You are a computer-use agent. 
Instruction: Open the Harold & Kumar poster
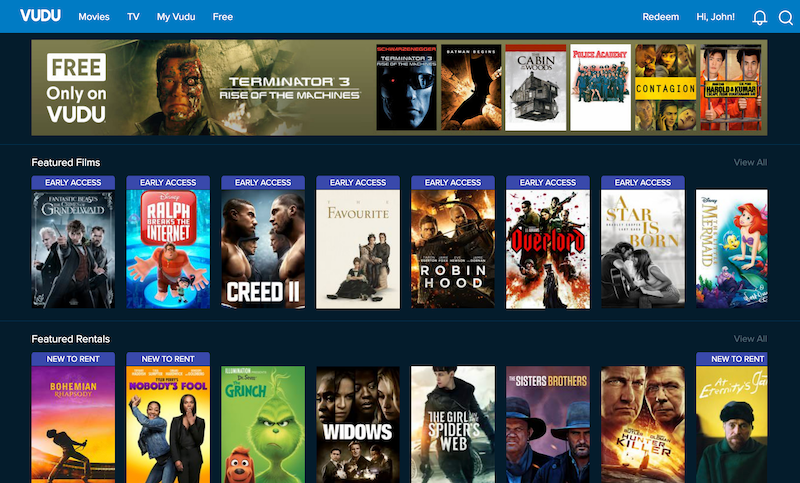point(731,87)
